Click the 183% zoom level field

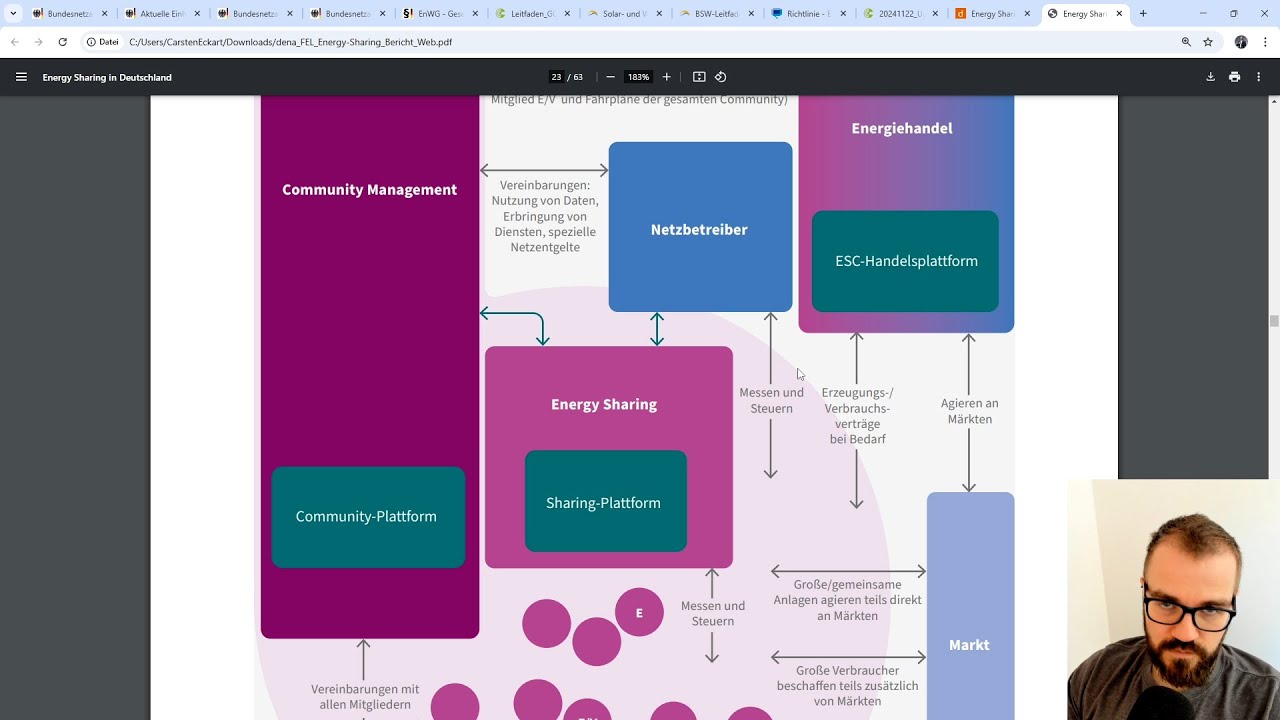(638, 77)
